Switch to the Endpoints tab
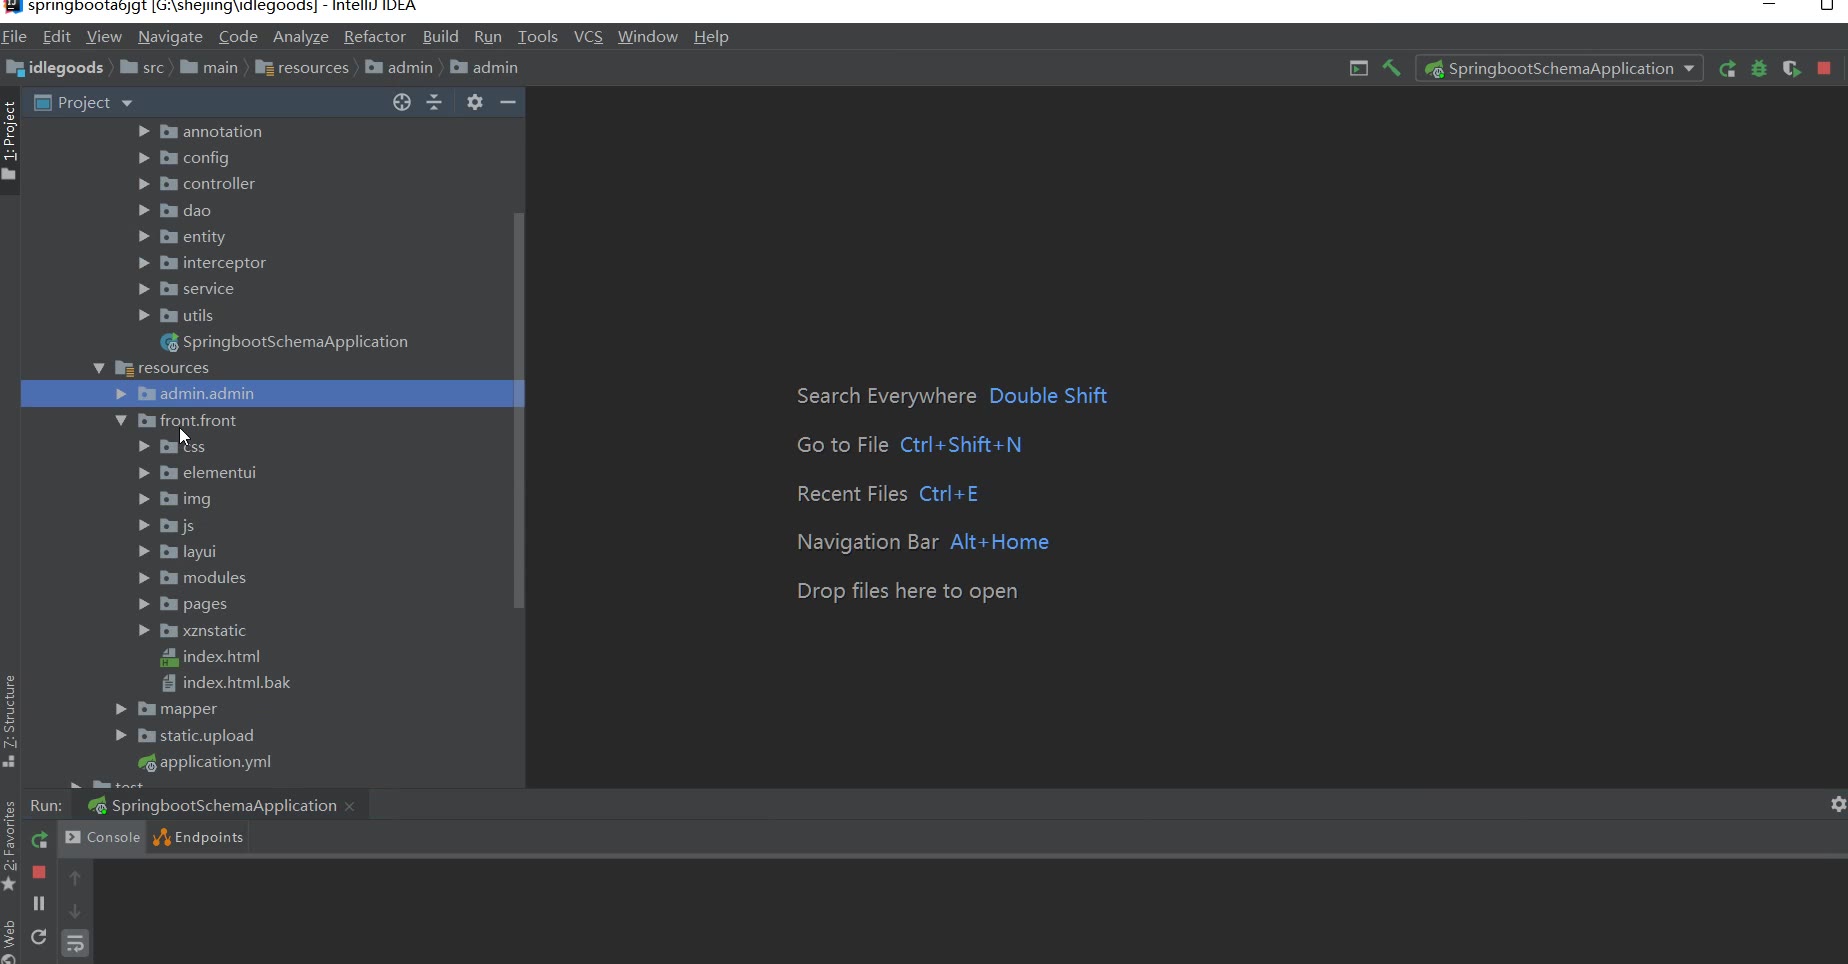The image size is (1848, 964). tap(198, 837)
